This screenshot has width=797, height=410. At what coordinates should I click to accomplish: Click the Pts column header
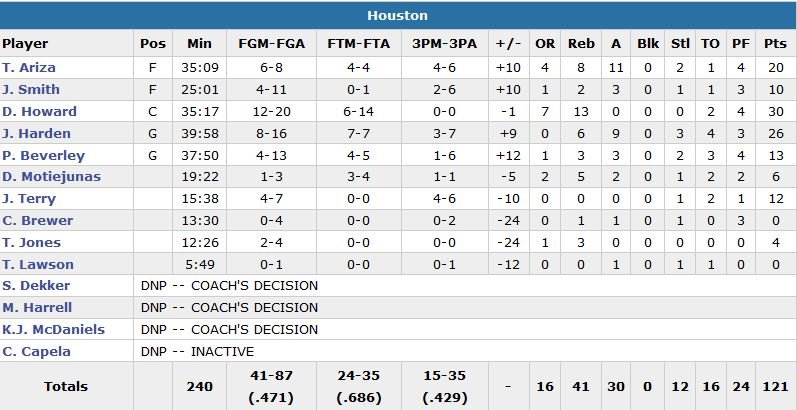pos(775,44)
